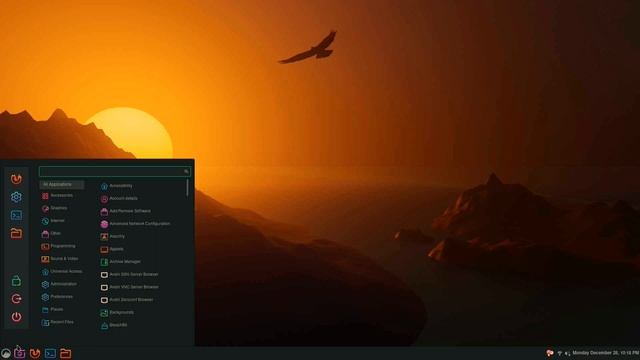
Task: Select the Graphics category
Action: pyautogui.click(x=55, y=208)
